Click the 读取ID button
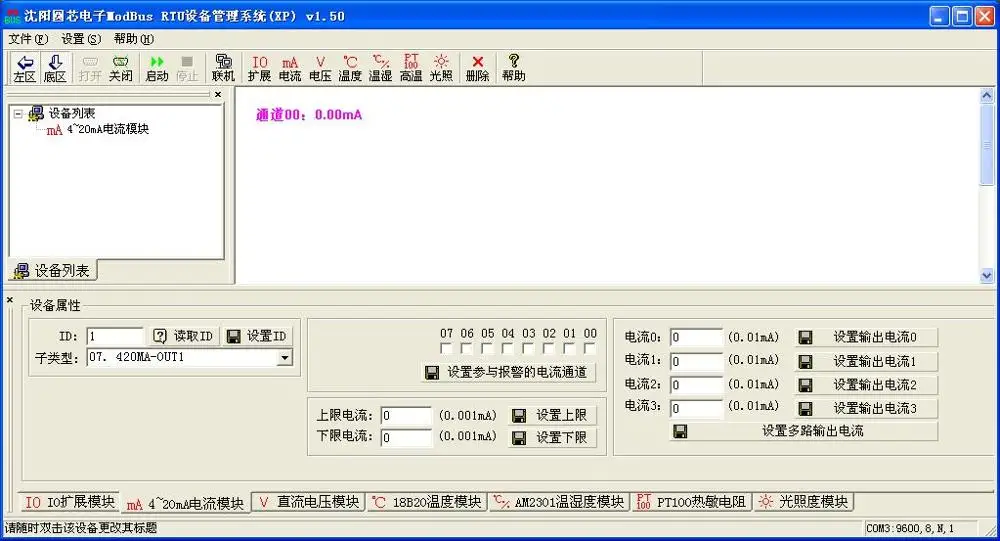Viewport: 1000px width, 541px height. pyautogui.click(x=184, y=336)
